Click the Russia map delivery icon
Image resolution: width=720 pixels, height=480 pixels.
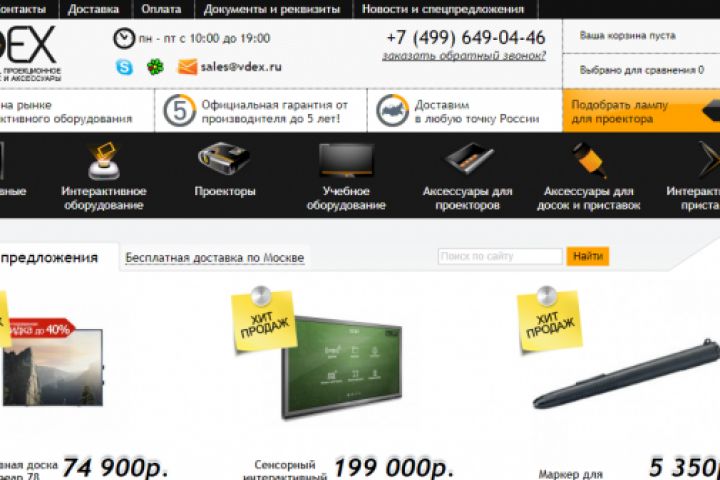pyautogui.click(x=392, y=110)
